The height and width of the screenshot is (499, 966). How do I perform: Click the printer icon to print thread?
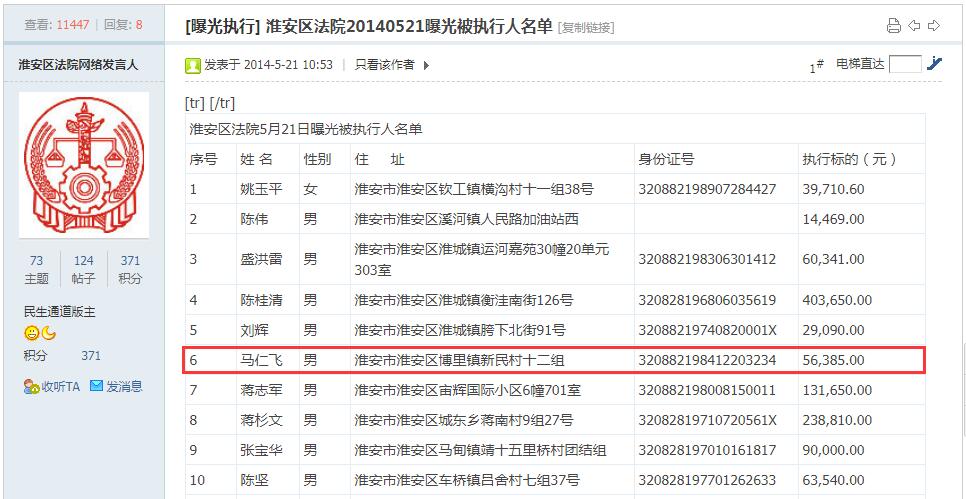pyautogui.click(x=894, y=26)
